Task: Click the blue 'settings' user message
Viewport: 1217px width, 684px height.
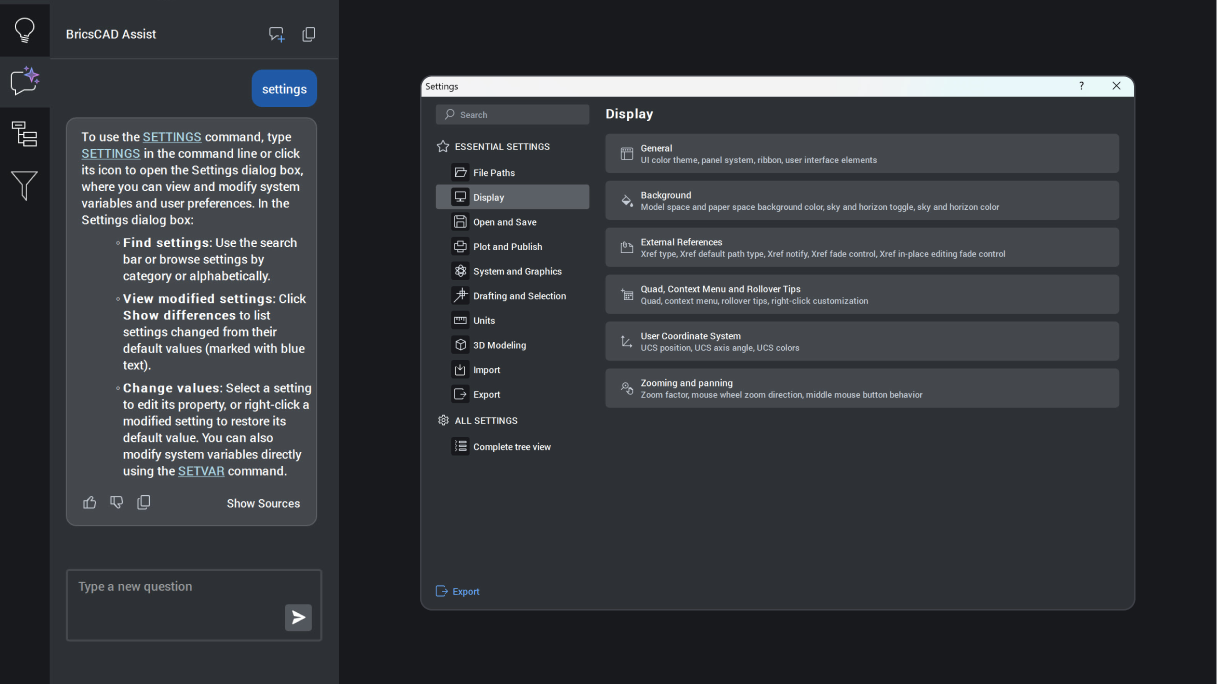Action: 284,89
